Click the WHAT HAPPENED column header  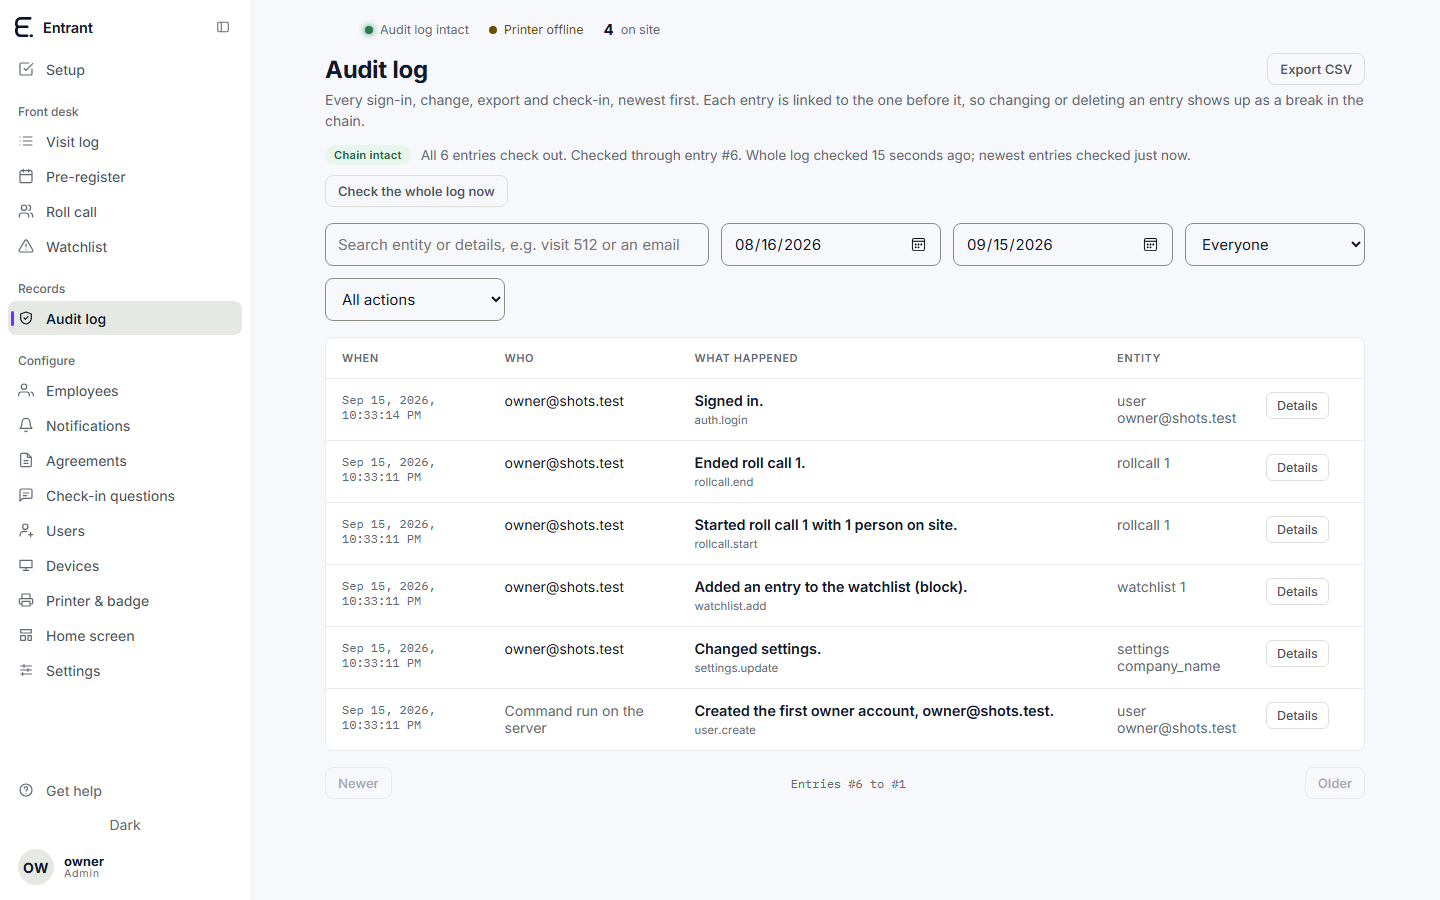746,358
